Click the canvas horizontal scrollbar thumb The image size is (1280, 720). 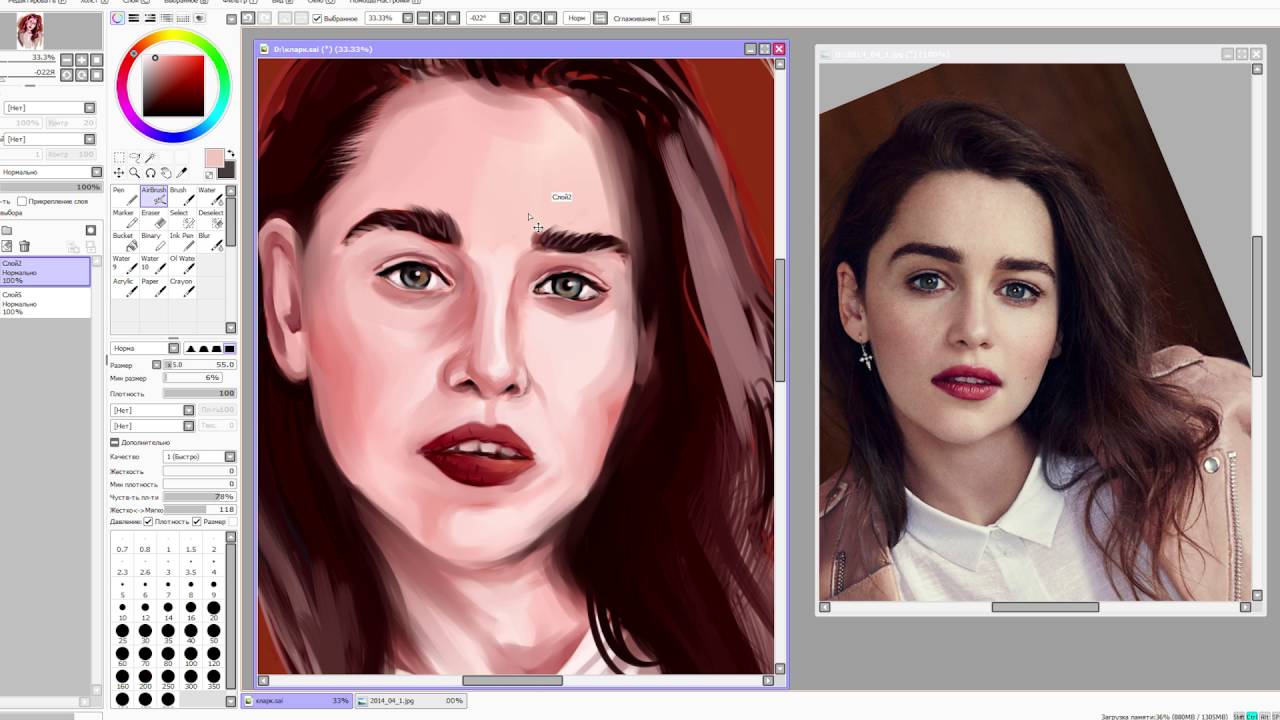pyautogui.click(x=512, y=681)
